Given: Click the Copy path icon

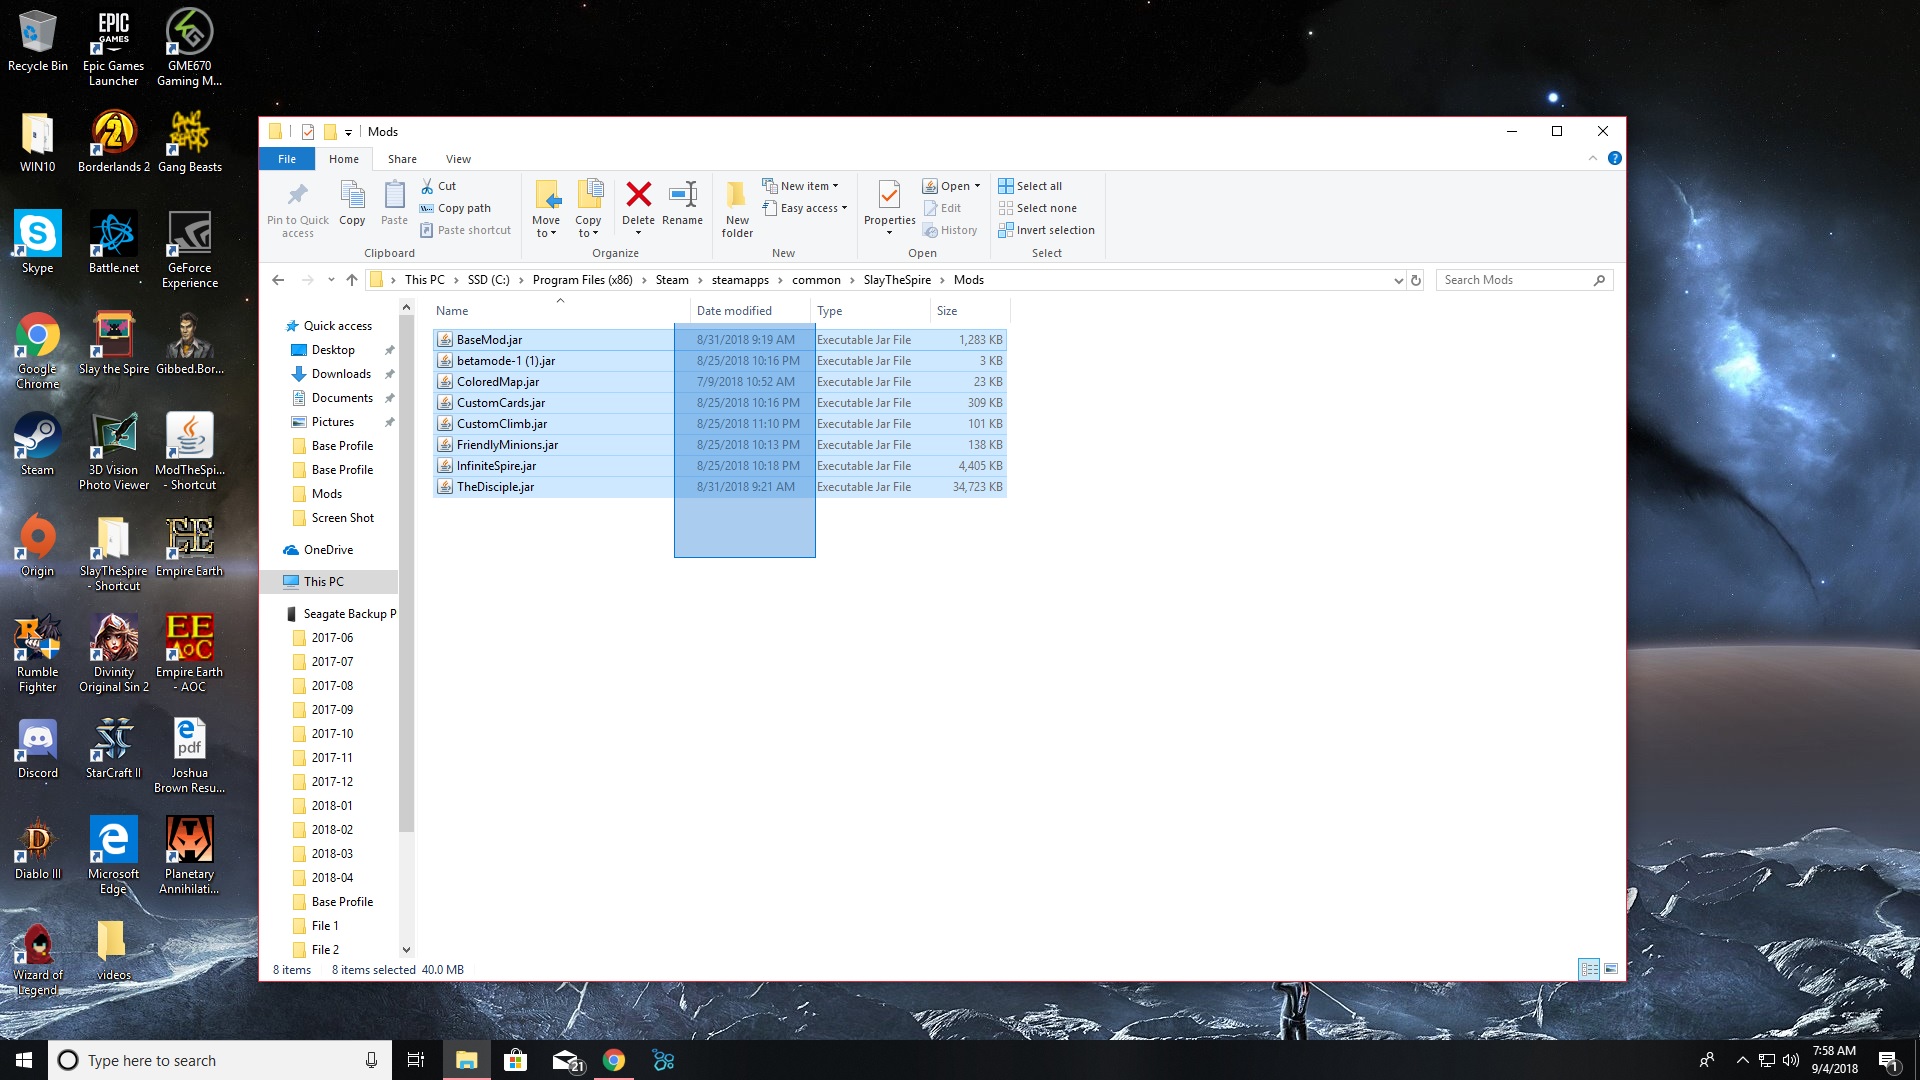Looking at the screenshot, I should tap(463, 208).
